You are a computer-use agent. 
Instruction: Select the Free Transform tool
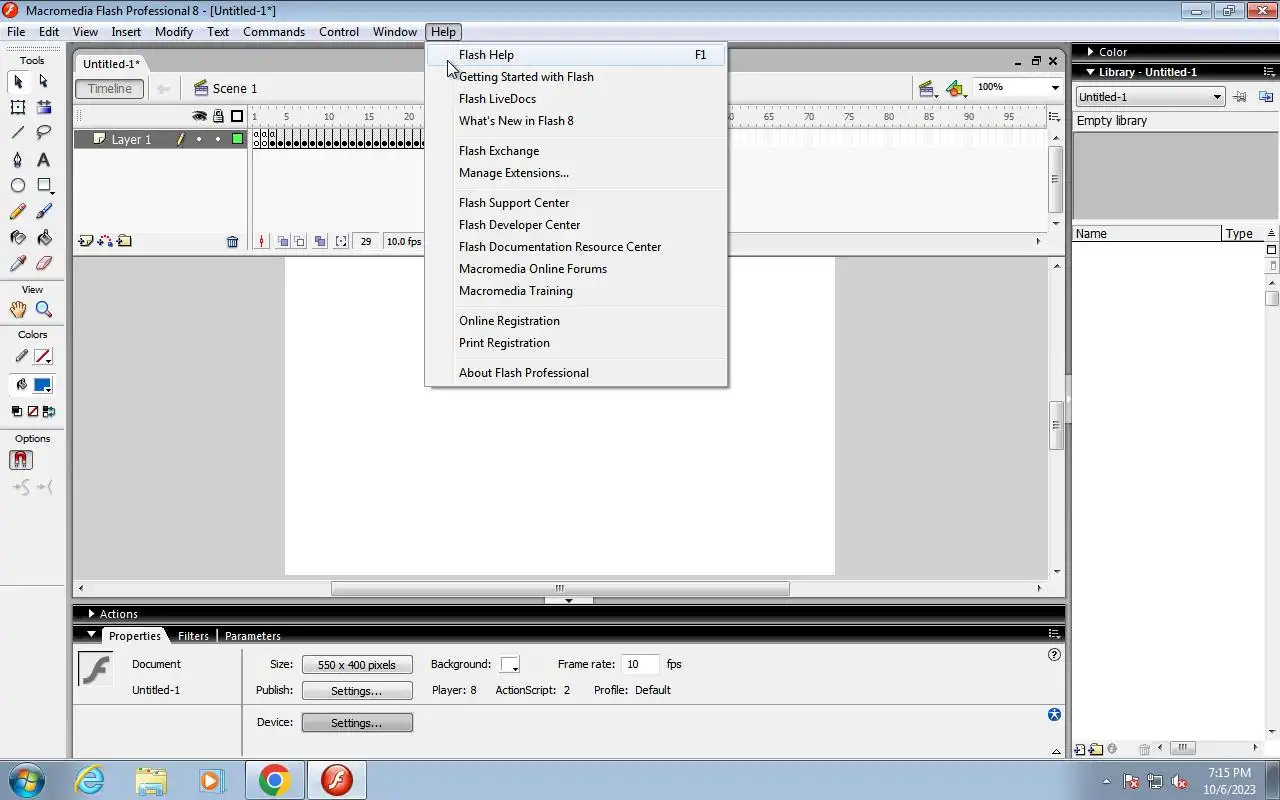tap(18, 107)
